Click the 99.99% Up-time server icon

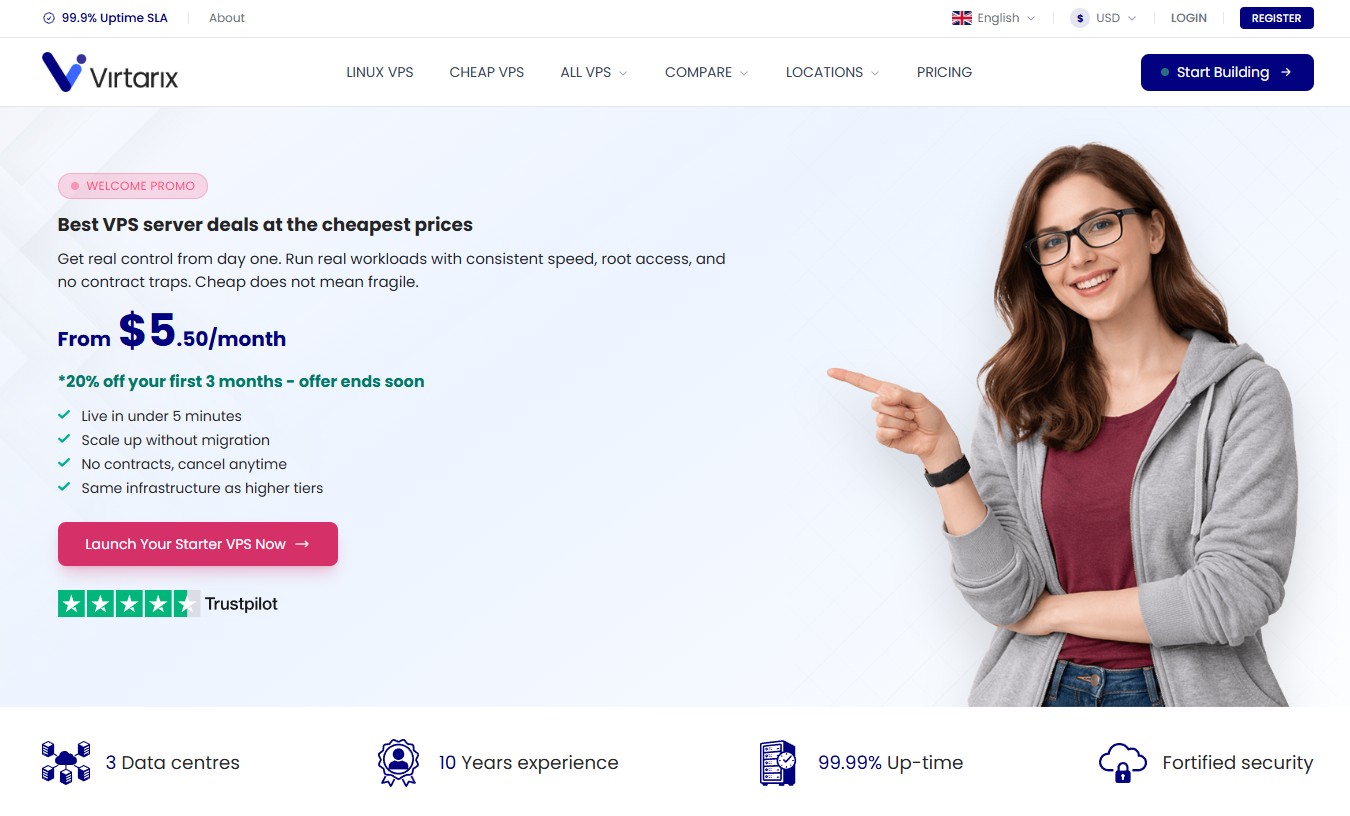pyautogui.click(x=778, y=762)
